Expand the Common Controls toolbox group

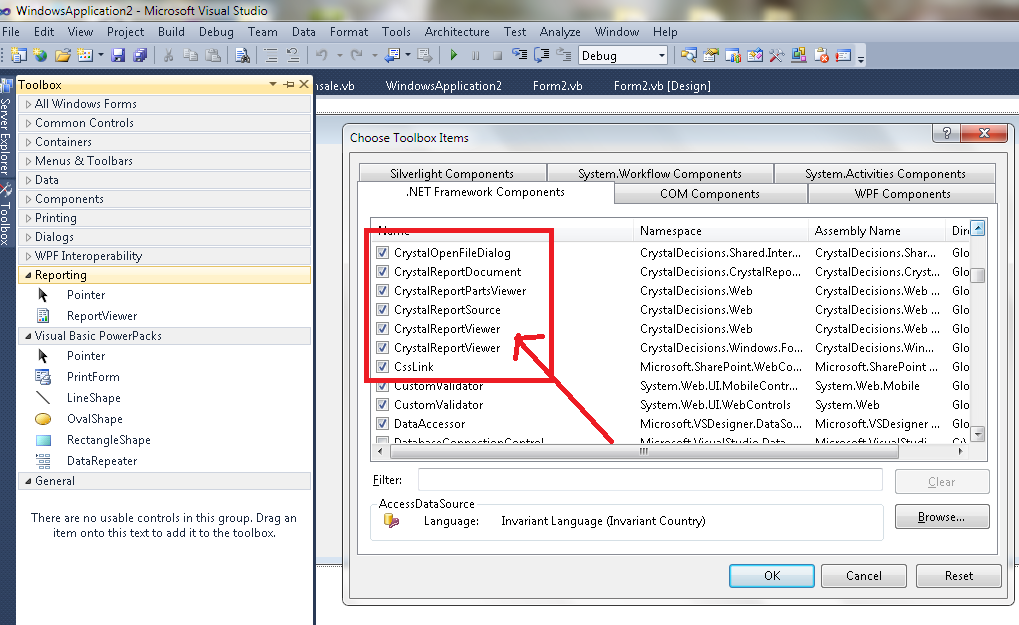click(x=28, y=123)
